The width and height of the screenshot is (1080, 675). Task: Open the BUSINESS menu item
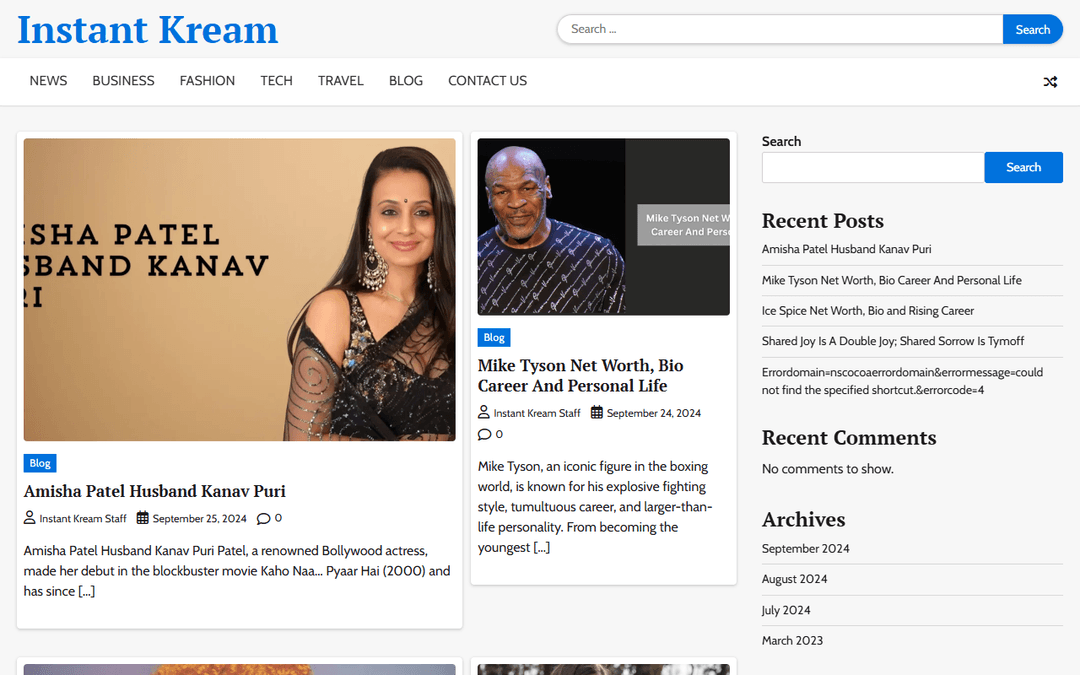[x=123, y=81]
